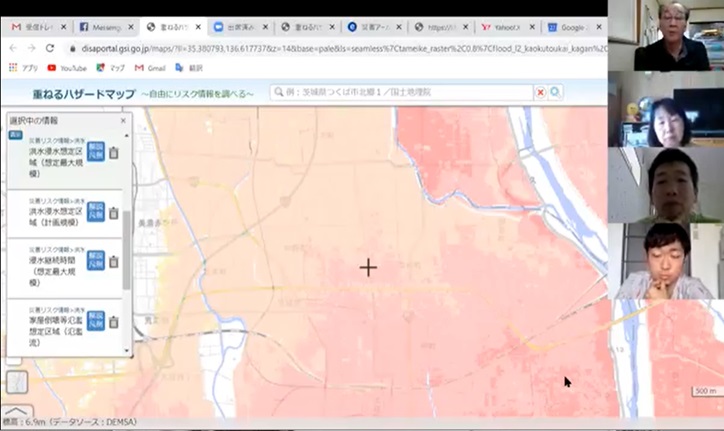Open the アプリ bookmarks shortcut
Screen dimensions: 724x431
click(x=23, y=68)
